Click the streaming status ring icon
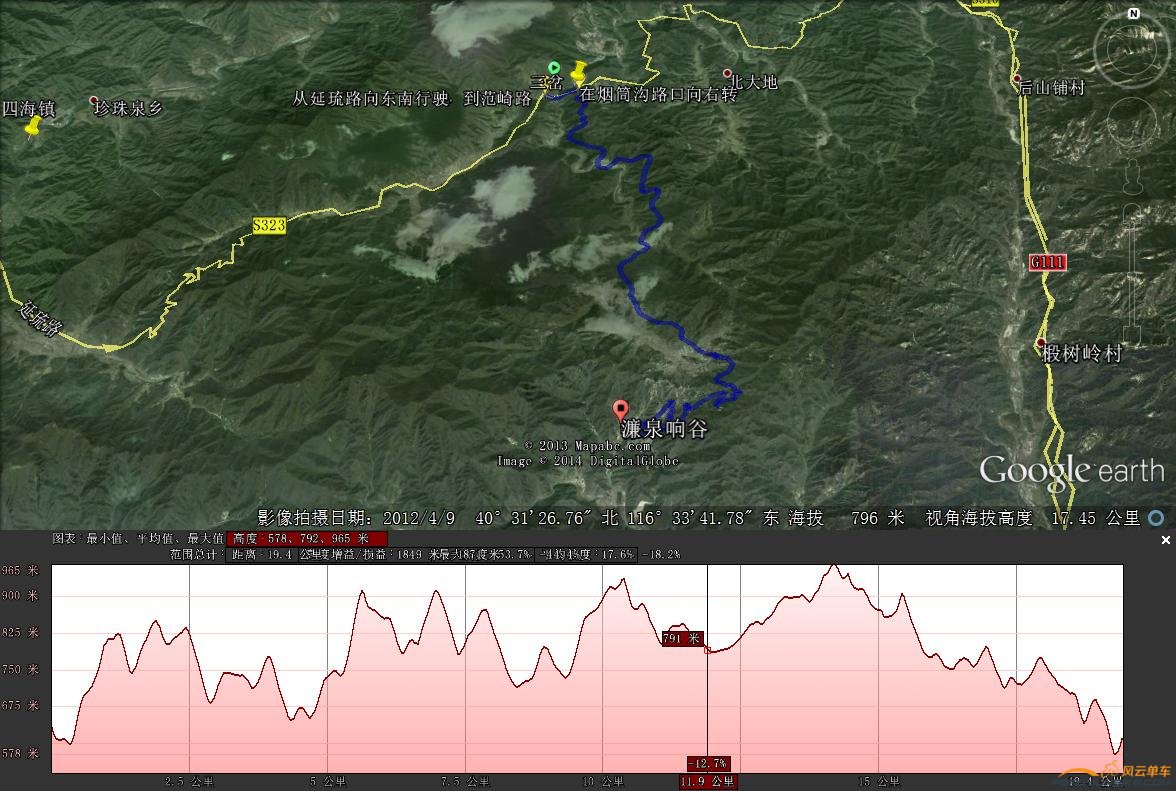Screen dimensions: 1176x791 [x=1156, y=517]
